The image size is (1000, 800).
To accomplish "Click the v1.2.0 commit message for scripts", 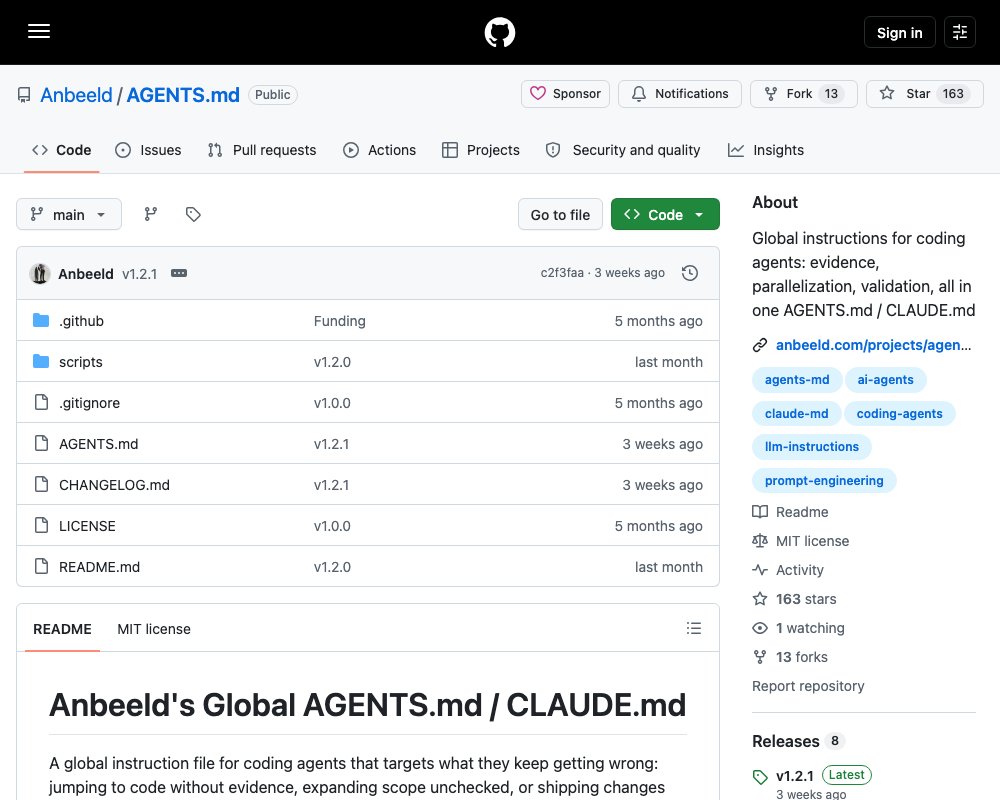I will pos(332,362).
